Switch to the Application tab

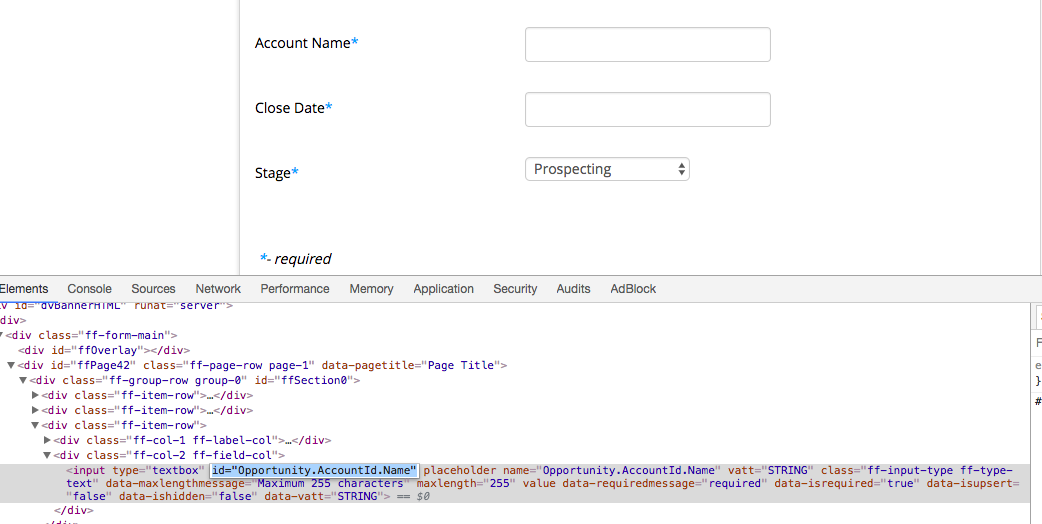tap(443, 289)
